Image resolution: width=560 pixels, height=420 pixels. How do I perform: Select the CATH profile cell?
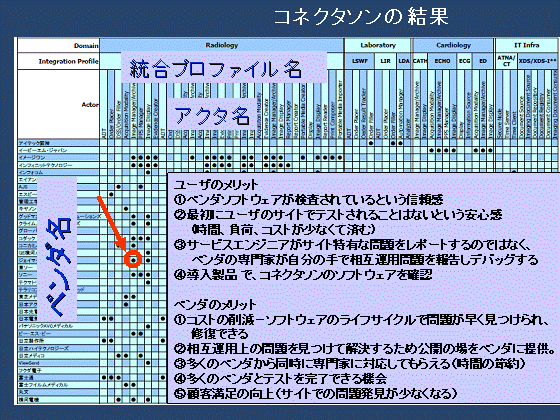pos(420,61)
